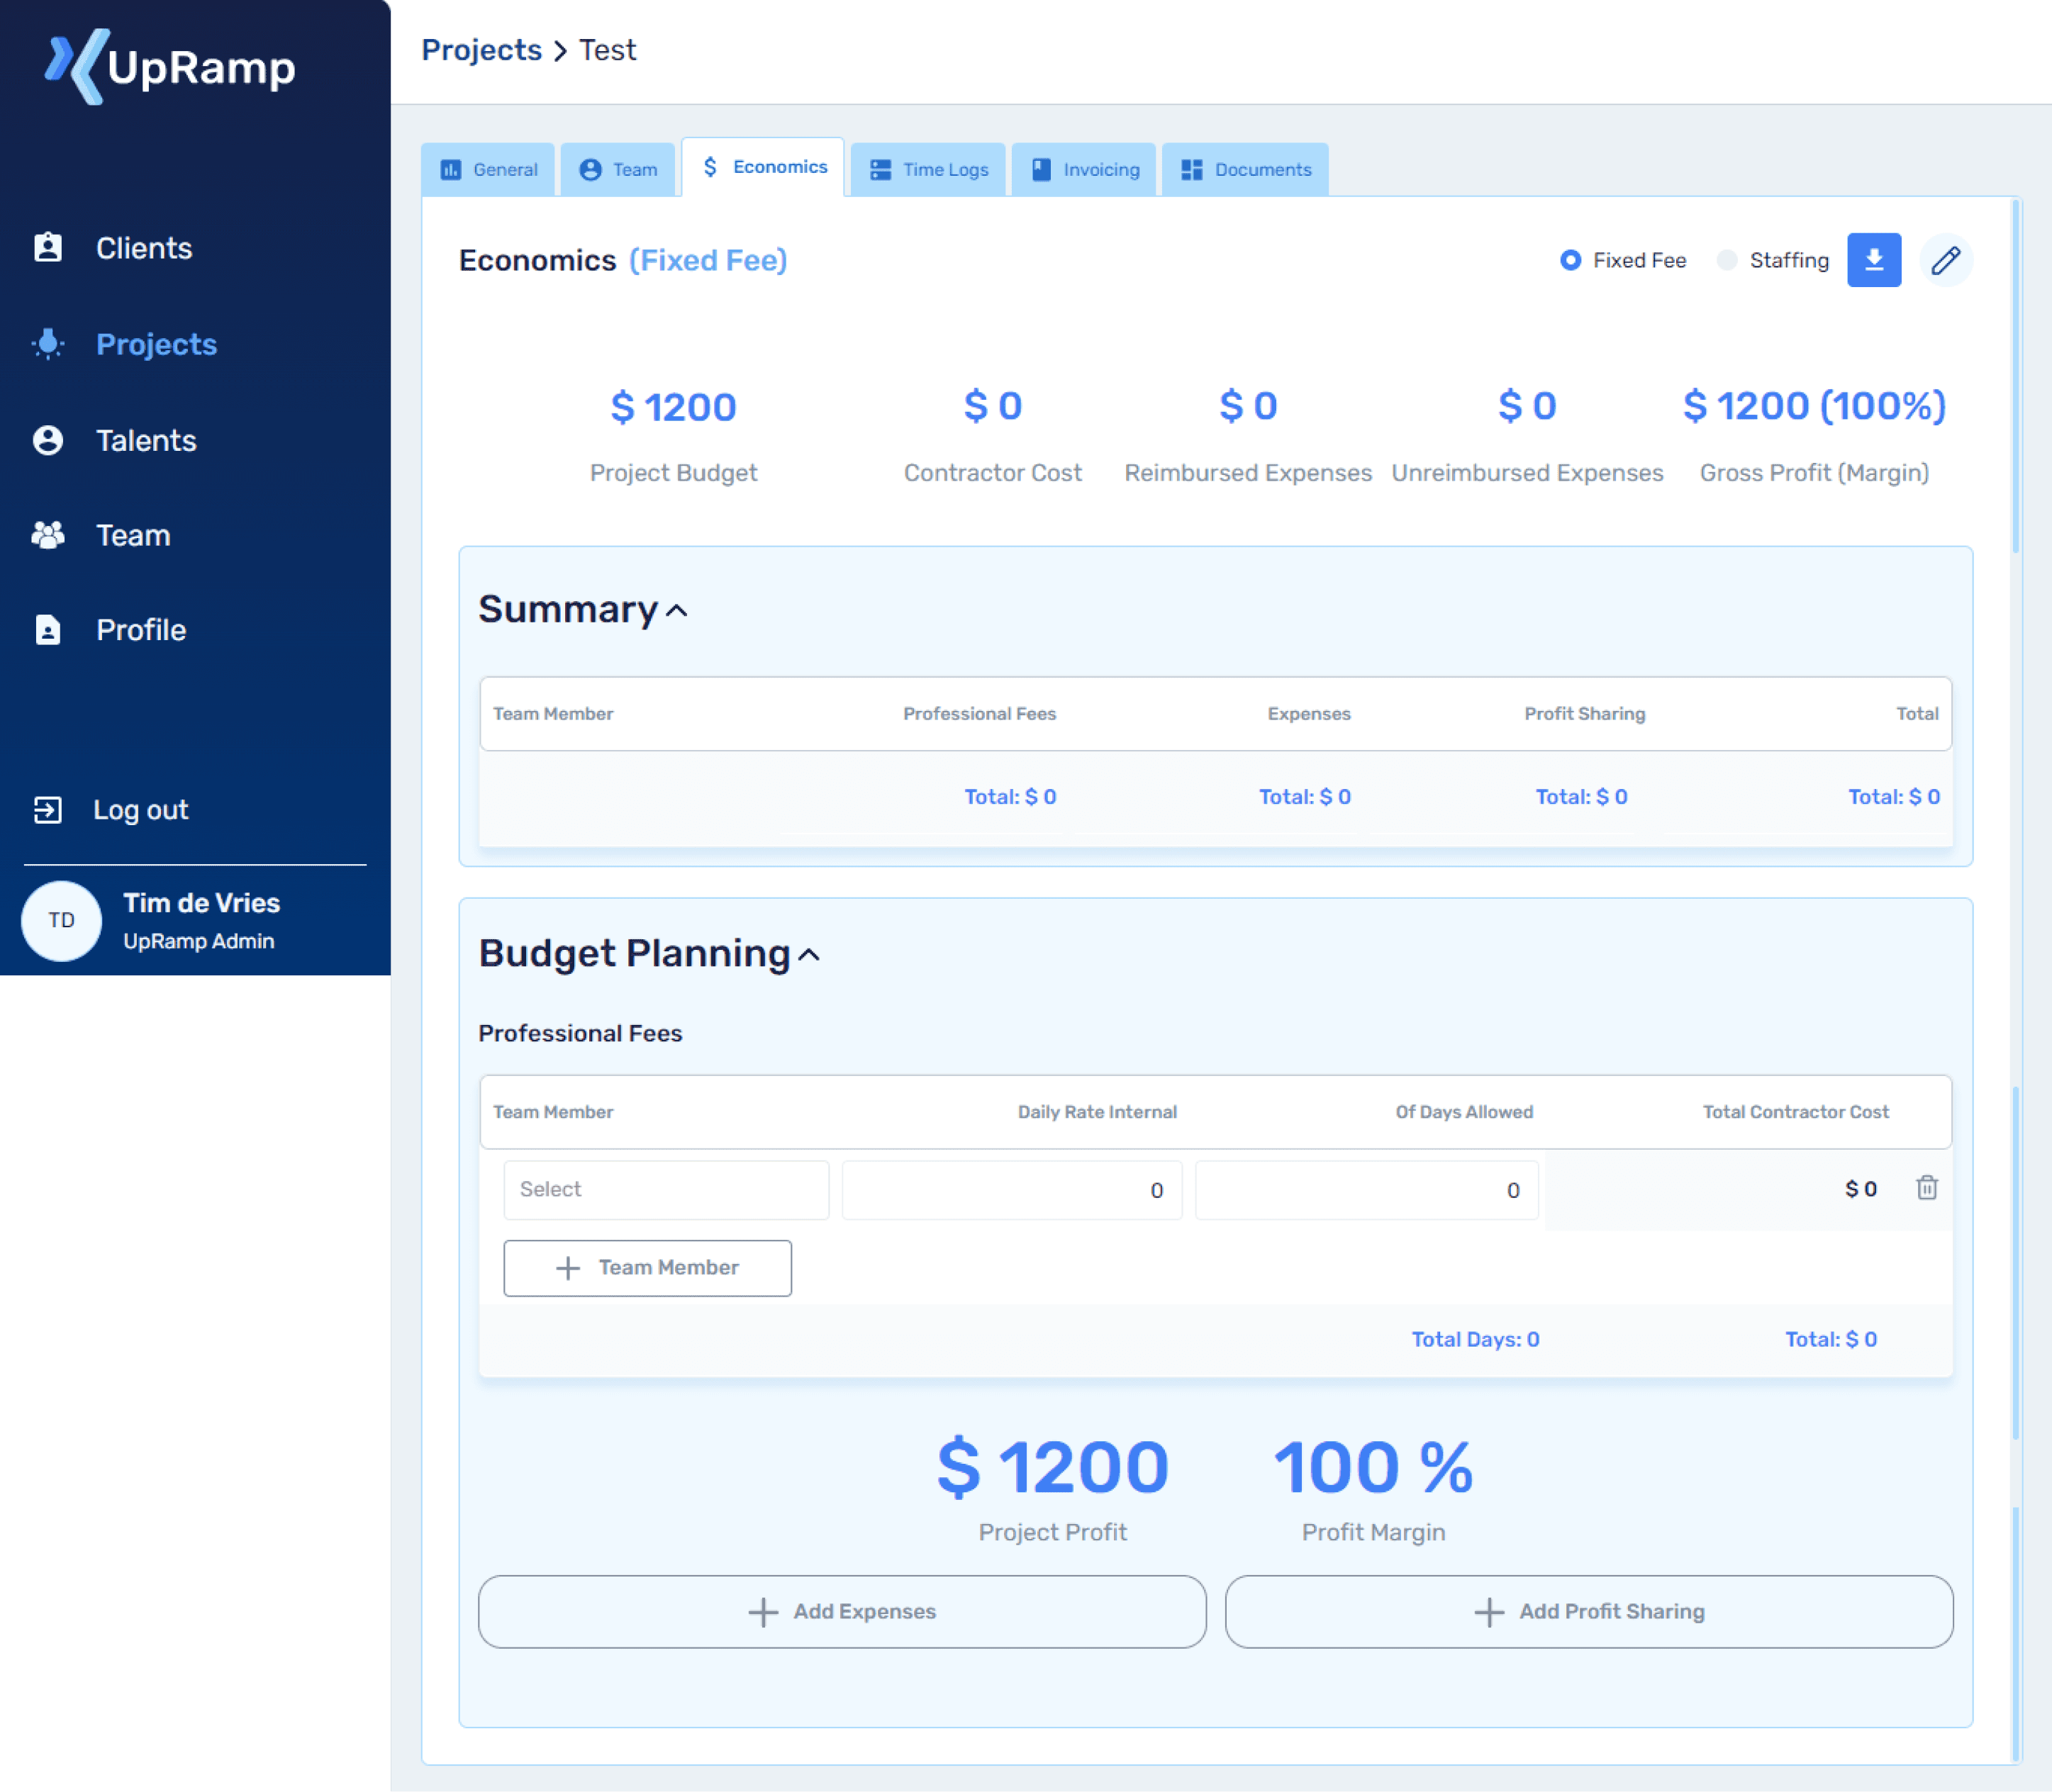The width and height of the screenshot is (2052, 1792).
Task: Click the pencil edit icon
Action: click(x=1945, y=260)
